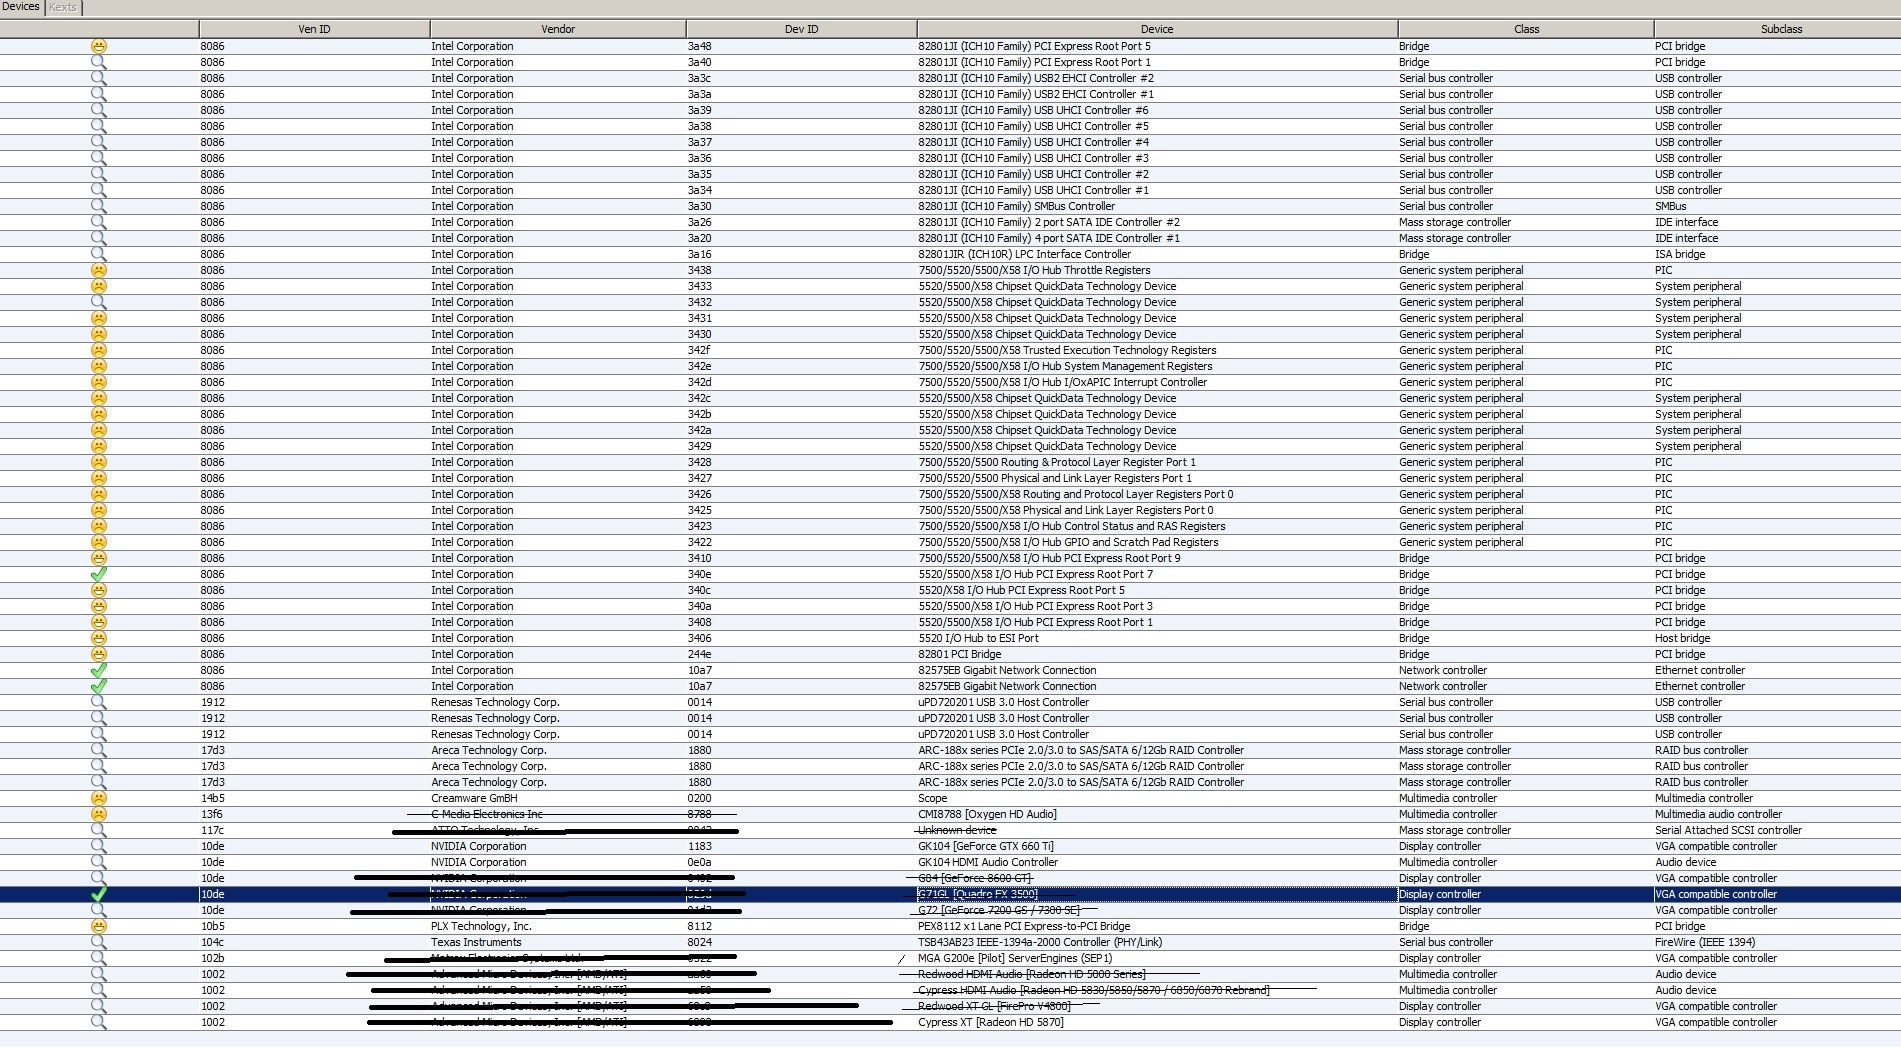The height and width of the screenshot is (1059, 1901).
Task: Click the green checkmark for Quadro FX 3500 row
Action: pyautogui.click(x=99, y=894)
